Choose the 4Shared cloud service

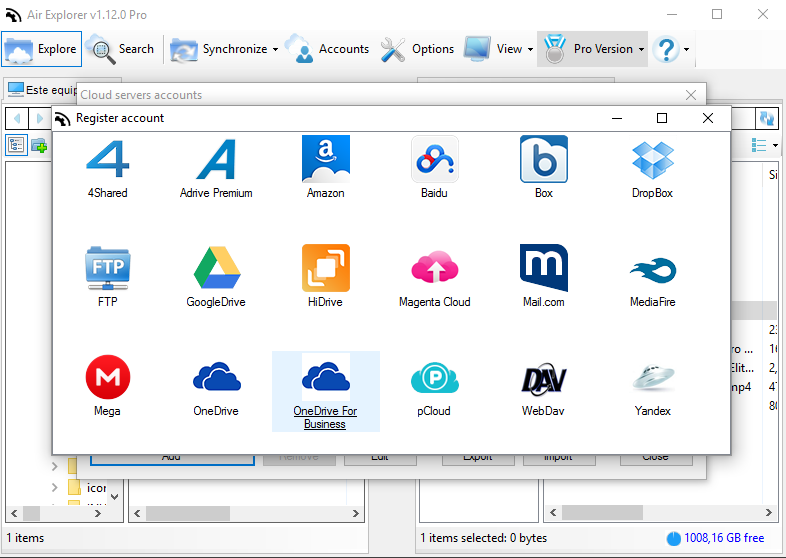(107, 169)
